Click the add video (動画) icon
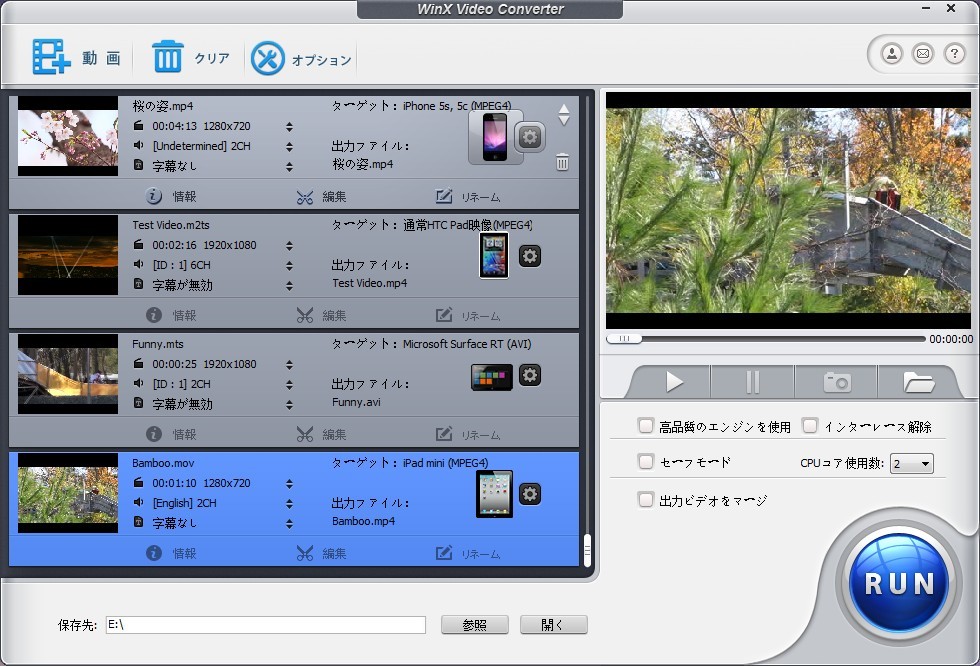Viewport: 980px width, 666px height. (50, 58)
